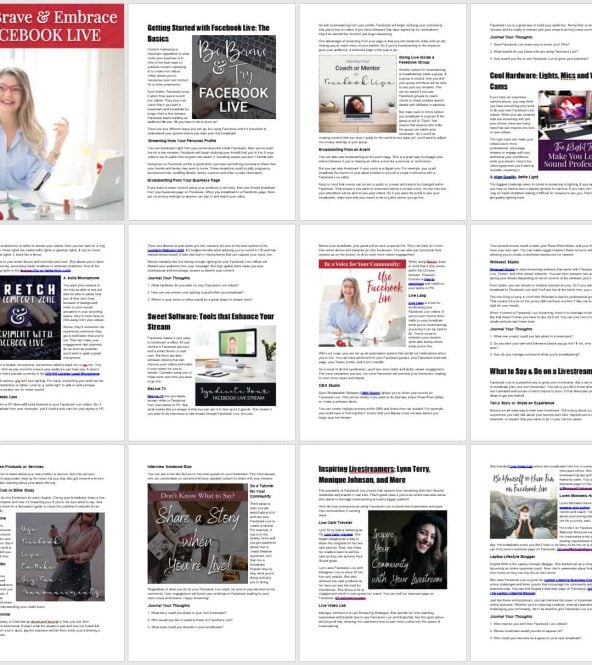
Task: Click the 'What to Say & Do on a Livestream' heading
Action: coord(541,371)
